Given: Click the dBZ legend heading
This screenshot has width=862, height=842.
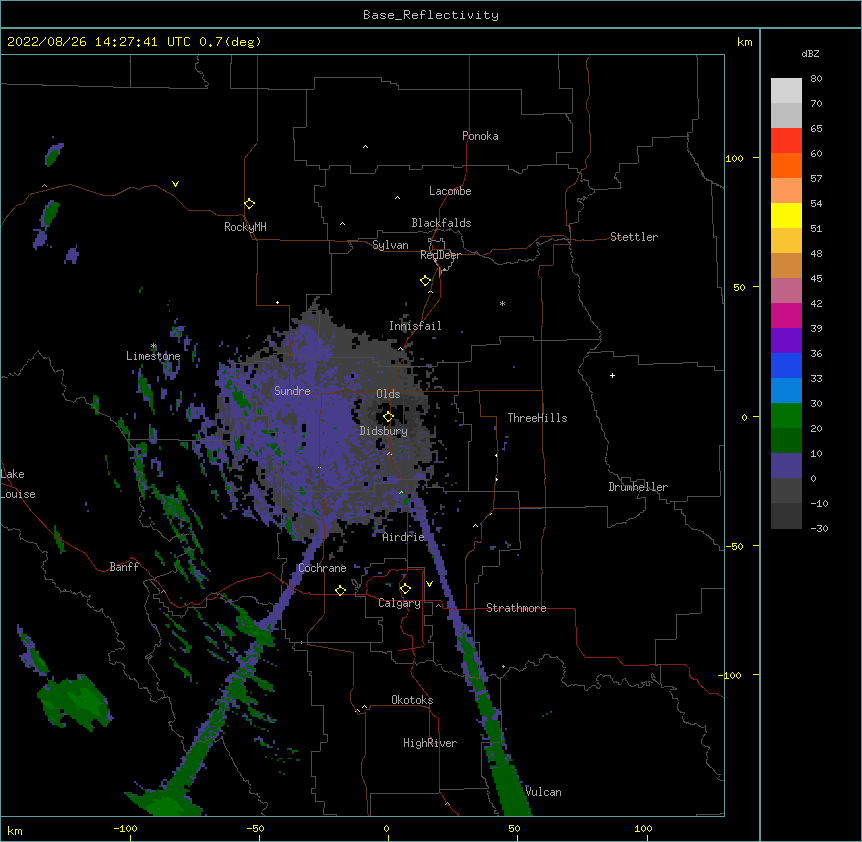Looking at the screenshot, I should 810,53.
